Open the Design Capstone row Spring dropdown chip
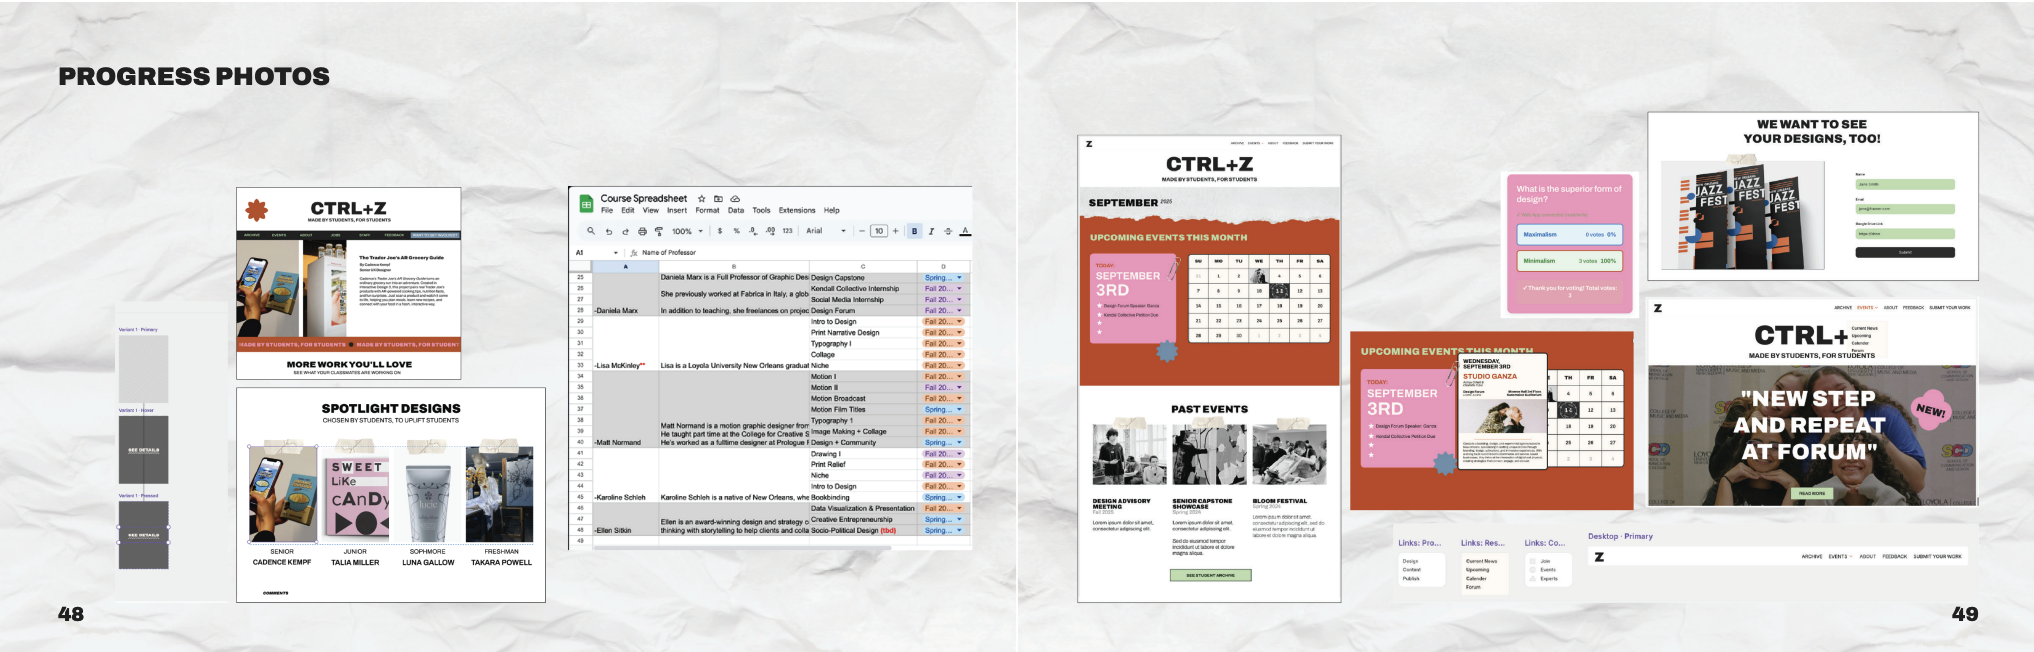This screenshot has width=2034, height=652. [x=943, y=278]
